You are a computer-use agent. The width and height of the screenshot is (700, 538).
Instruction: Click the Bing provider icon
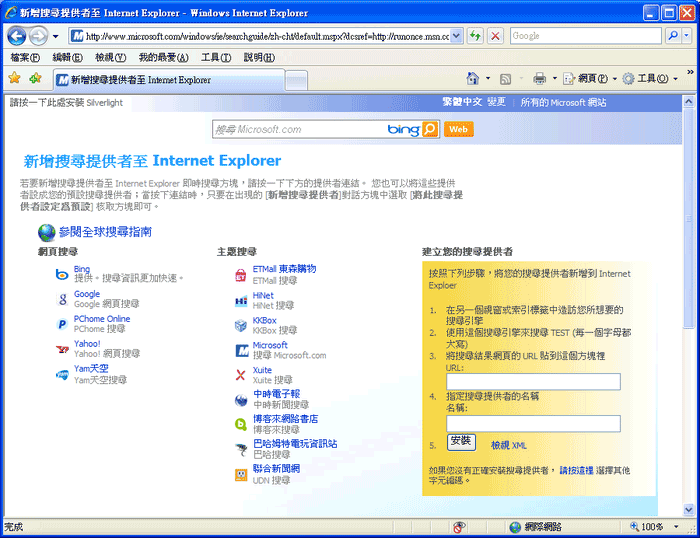[62, 274]
